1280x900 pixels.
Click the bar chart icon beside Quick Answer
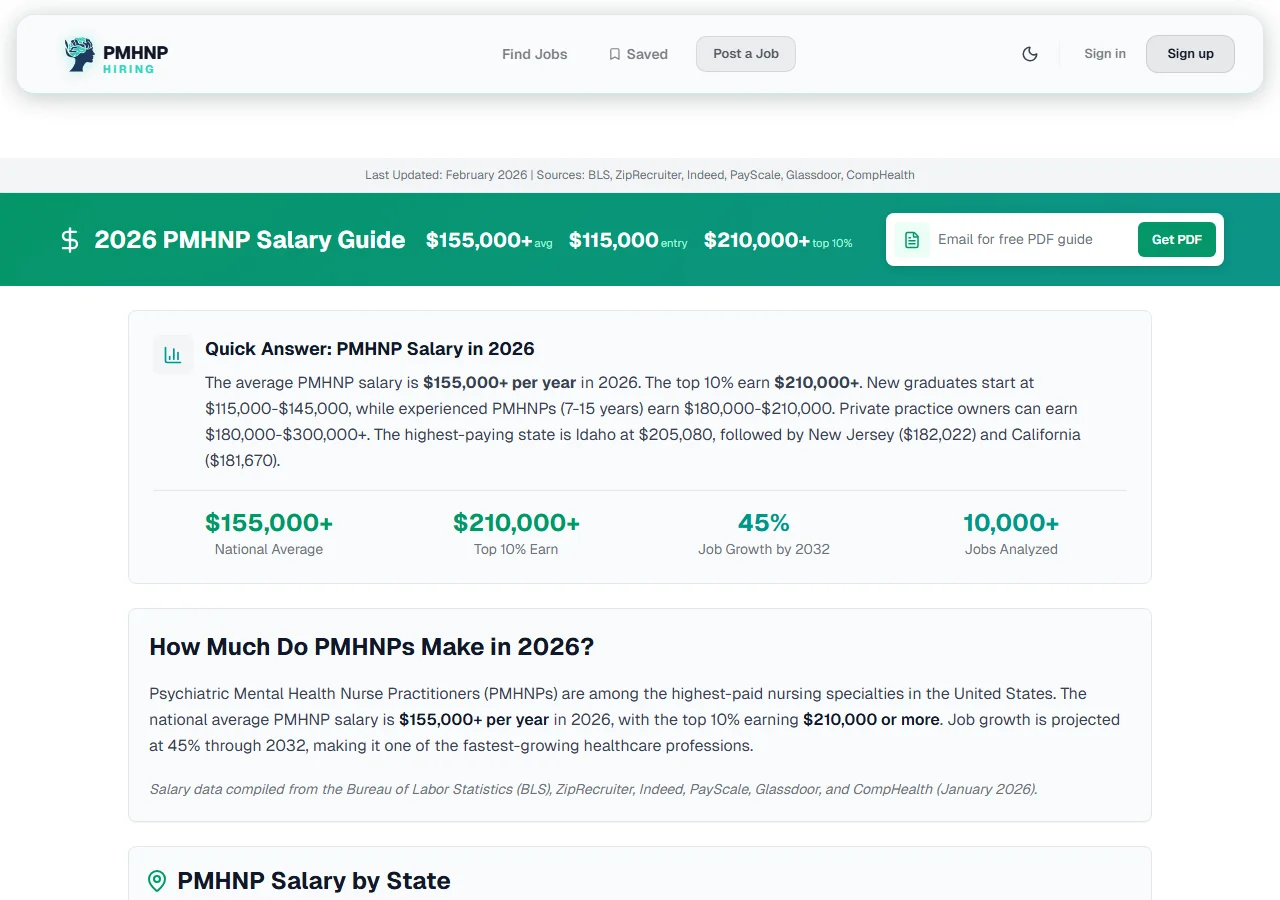point(173,355)
